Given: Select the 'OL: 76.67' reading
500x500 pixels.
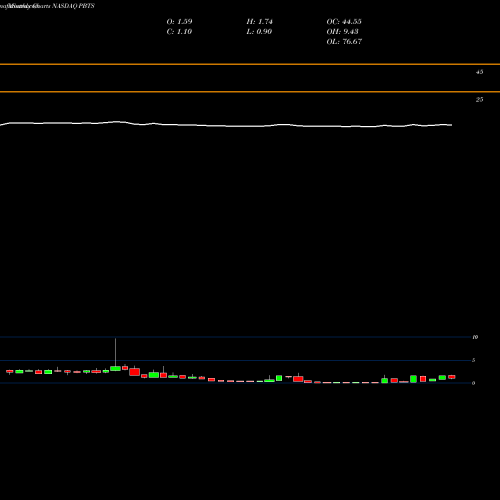Looking at the screenshot, I should click(344, 41).
